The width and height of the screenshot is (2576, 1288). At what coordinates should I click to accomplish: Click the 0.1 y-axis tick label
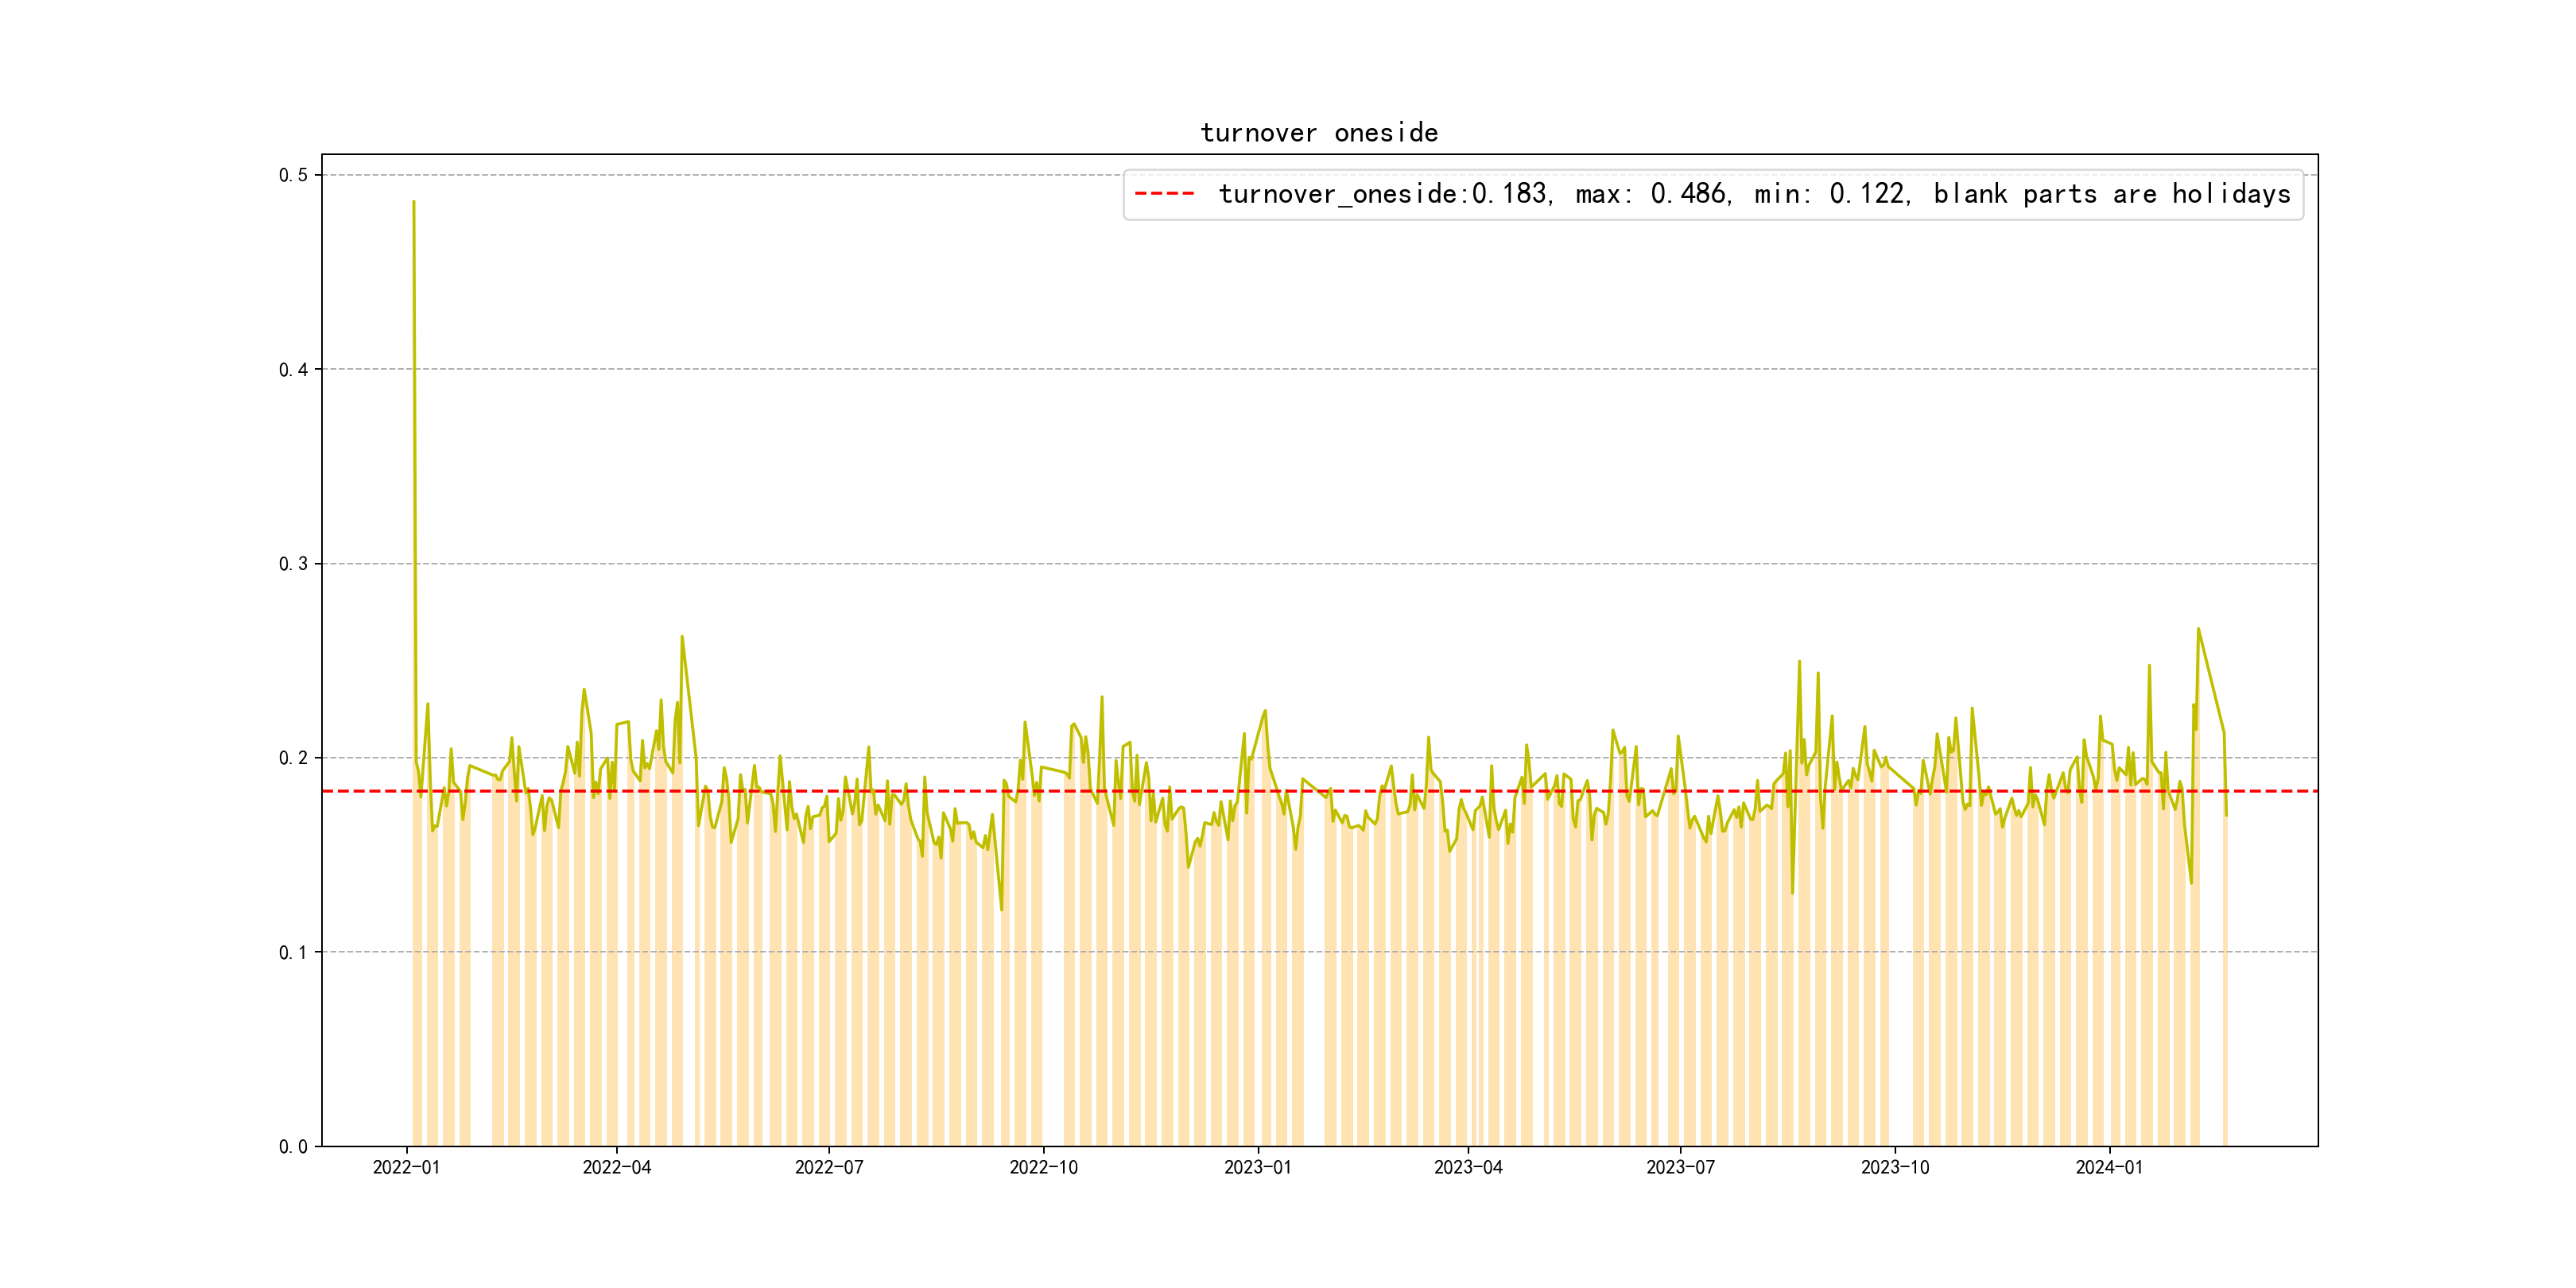293,952
